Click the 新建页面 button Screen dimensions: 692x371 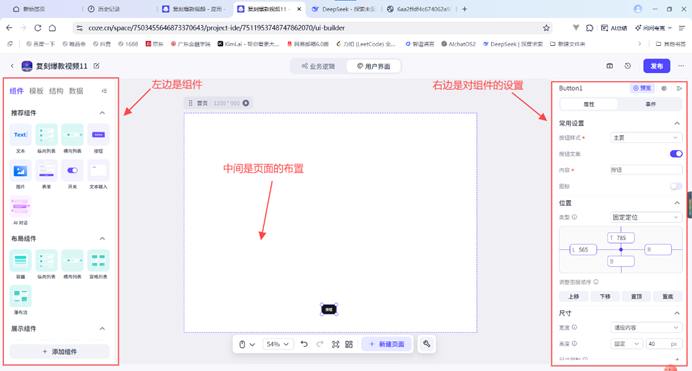[x=387, y=344]
